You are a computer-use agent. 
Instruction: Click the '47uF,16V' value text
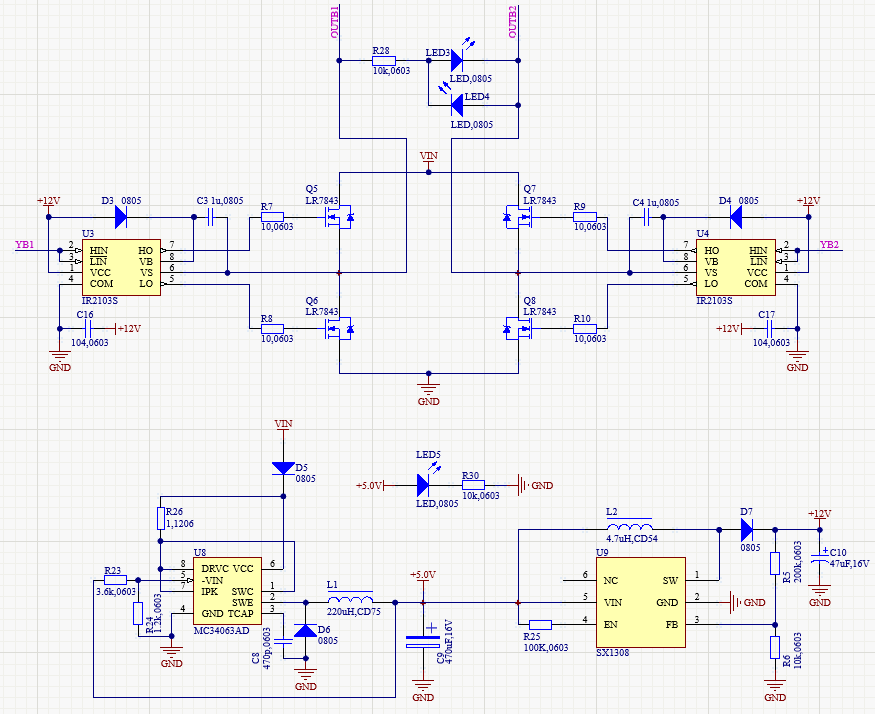pos(849,564)
